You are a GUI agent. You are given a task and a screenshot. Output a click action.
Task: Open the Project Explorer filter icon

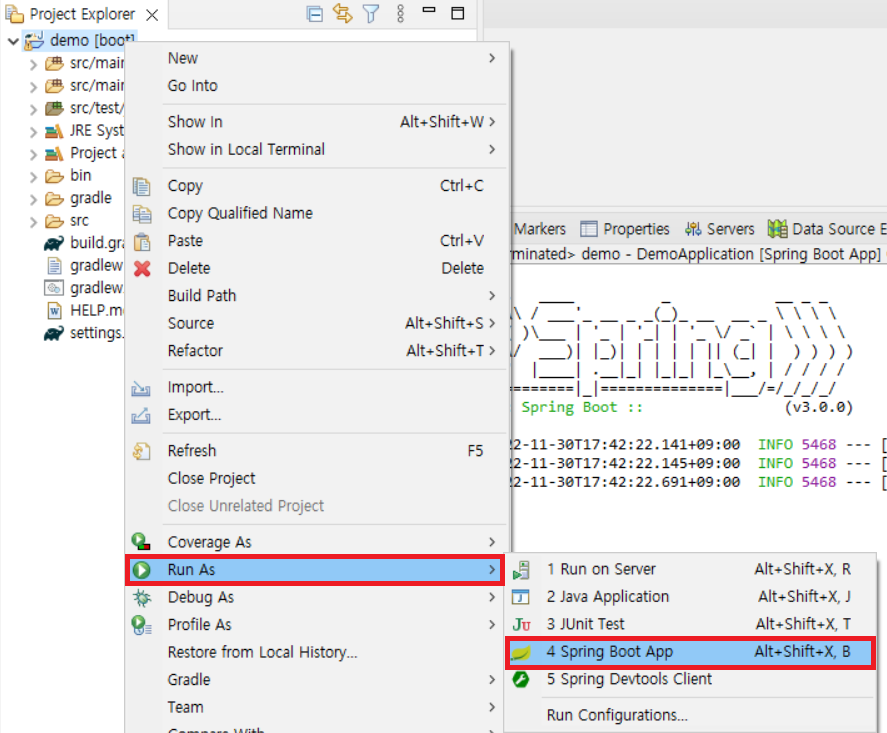click(x=371, y=13)
